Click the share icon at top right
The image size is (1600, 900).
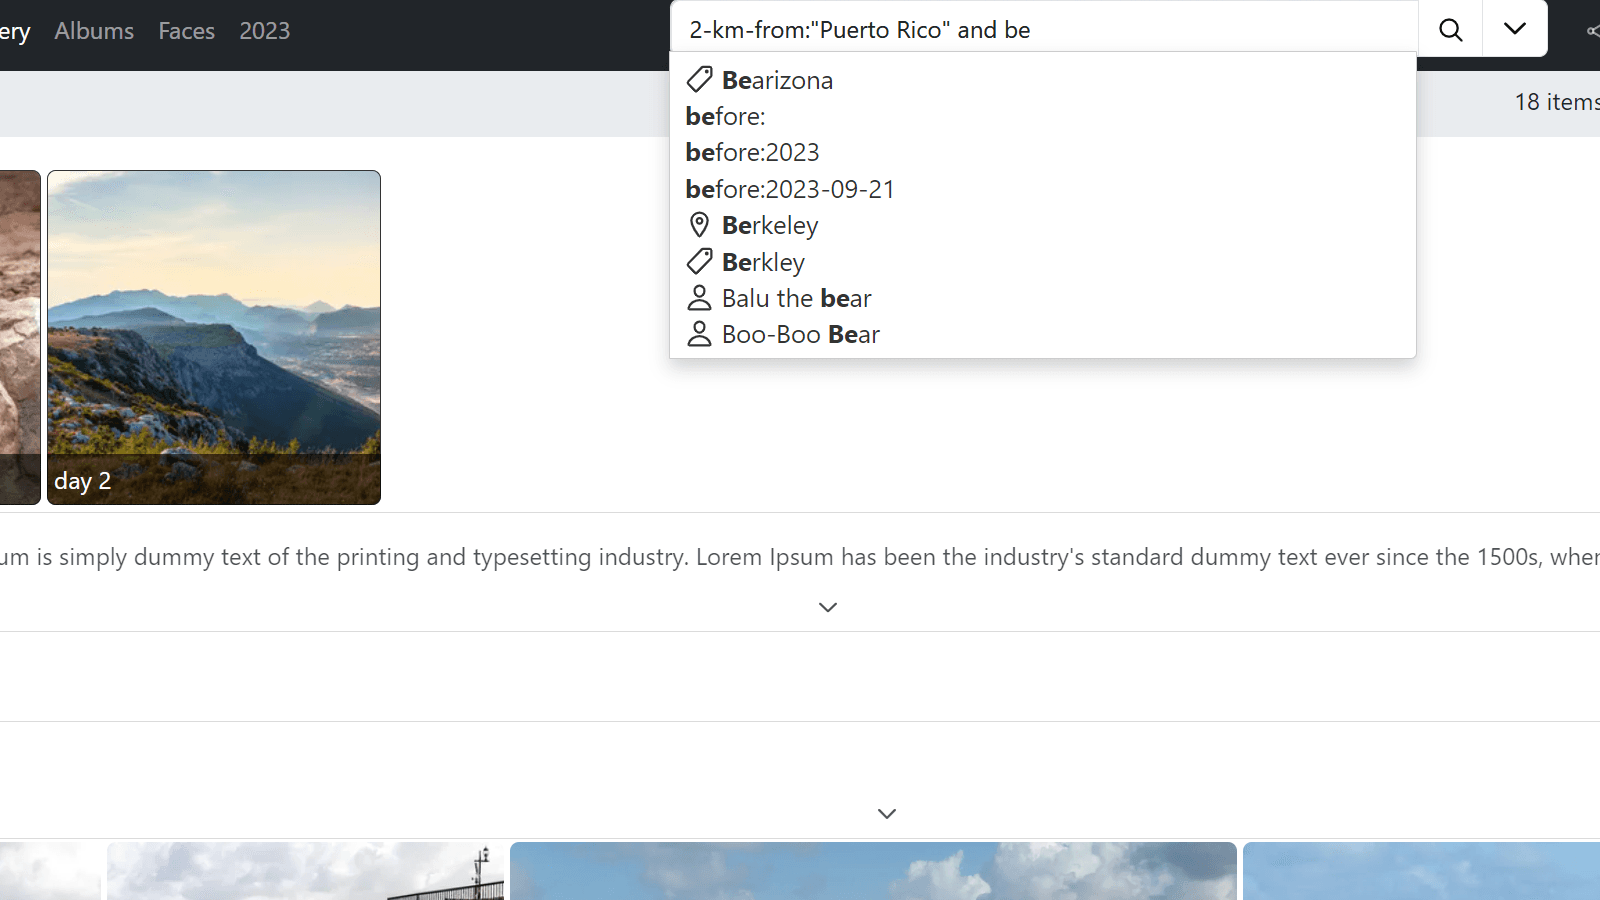[x=1592, y=31]
